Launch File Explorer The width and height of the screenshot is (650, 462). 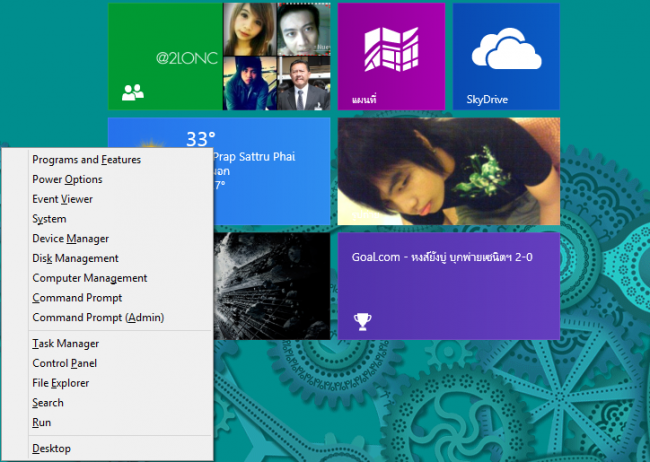[60, 383]
